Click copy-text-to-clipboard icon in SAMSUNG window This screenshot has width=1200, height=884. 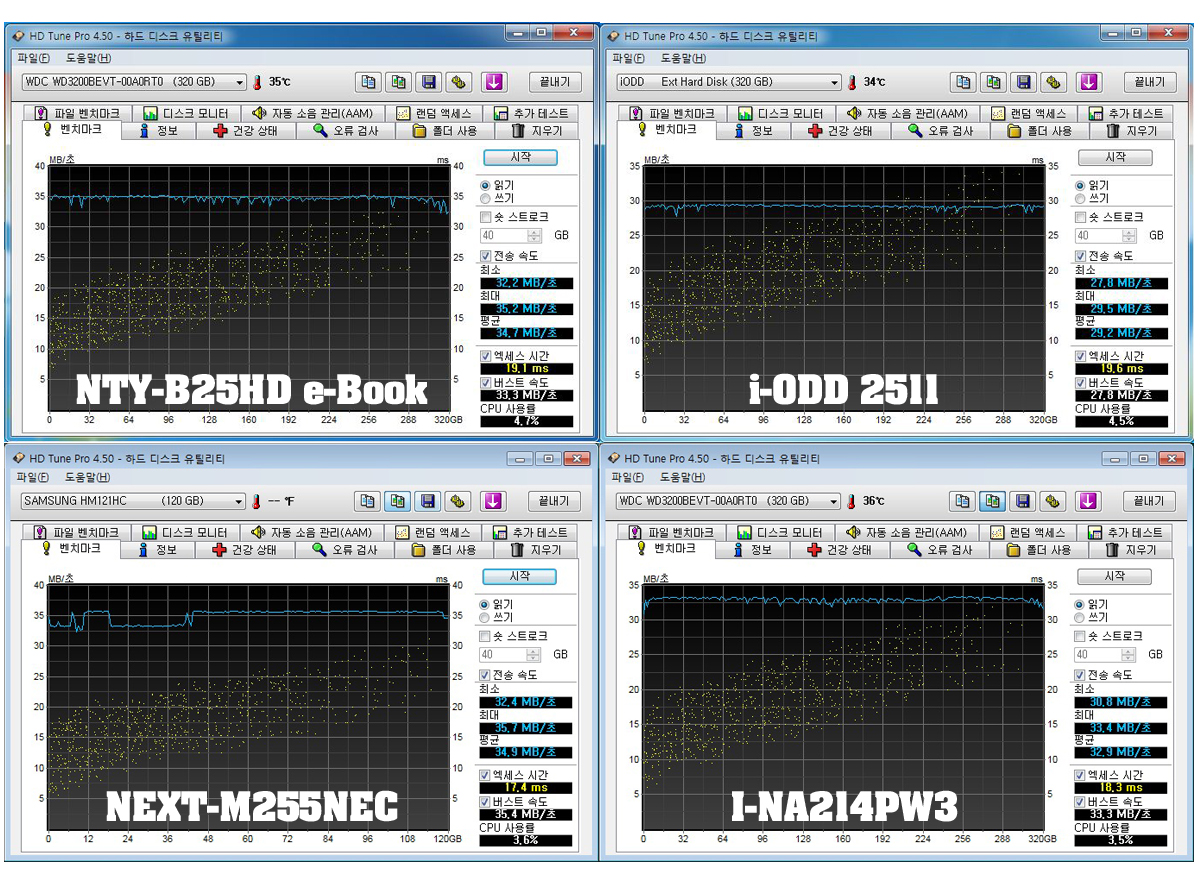pos(368,501)
